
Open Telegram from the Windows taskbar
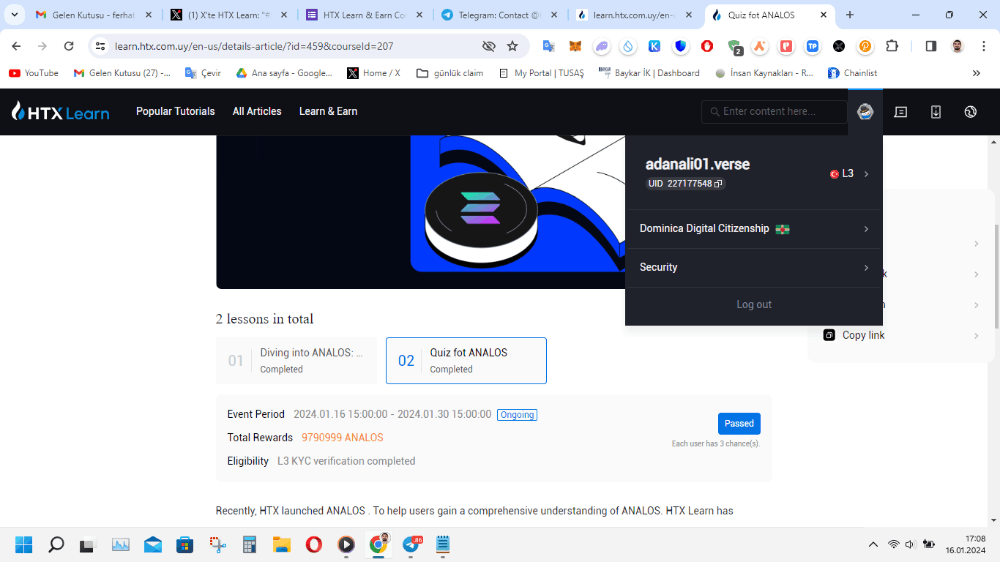[411, 545]
